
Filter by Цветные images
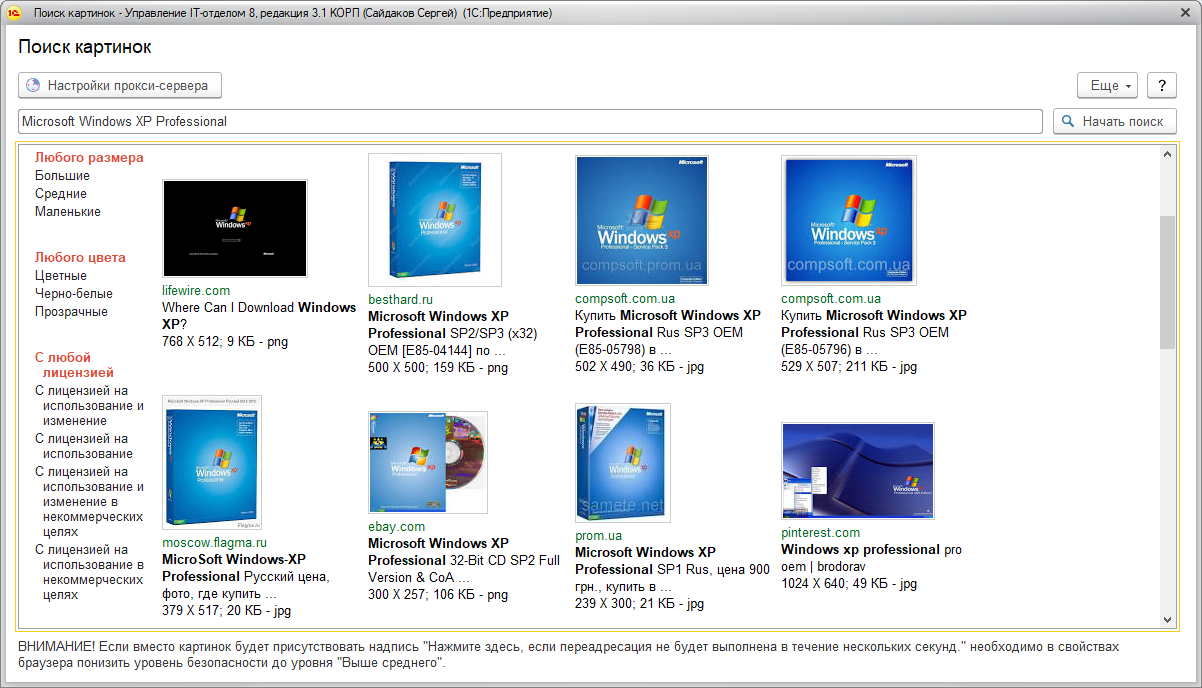[61, 275]
